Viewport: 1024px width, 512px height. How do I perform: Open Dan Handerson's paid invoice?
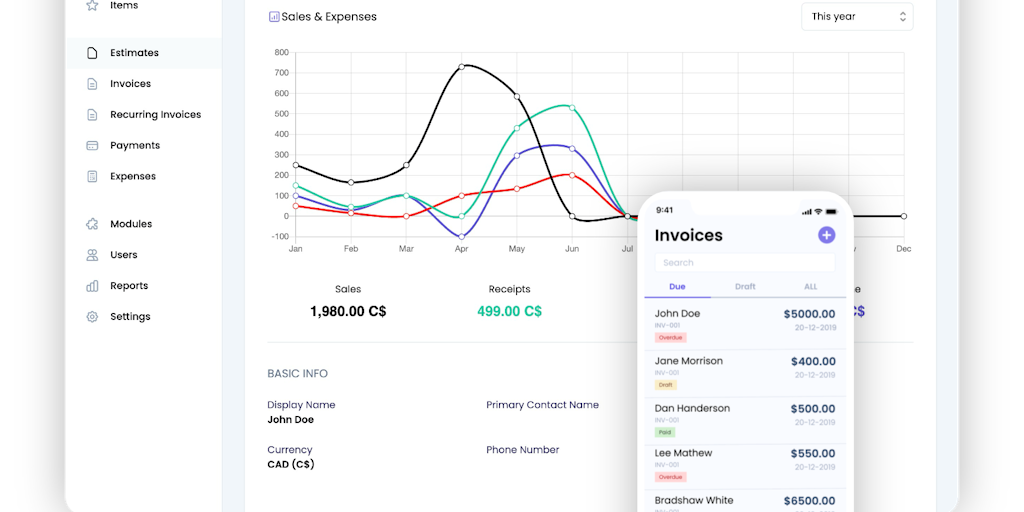pyautogui.click(x=745, y=419)
